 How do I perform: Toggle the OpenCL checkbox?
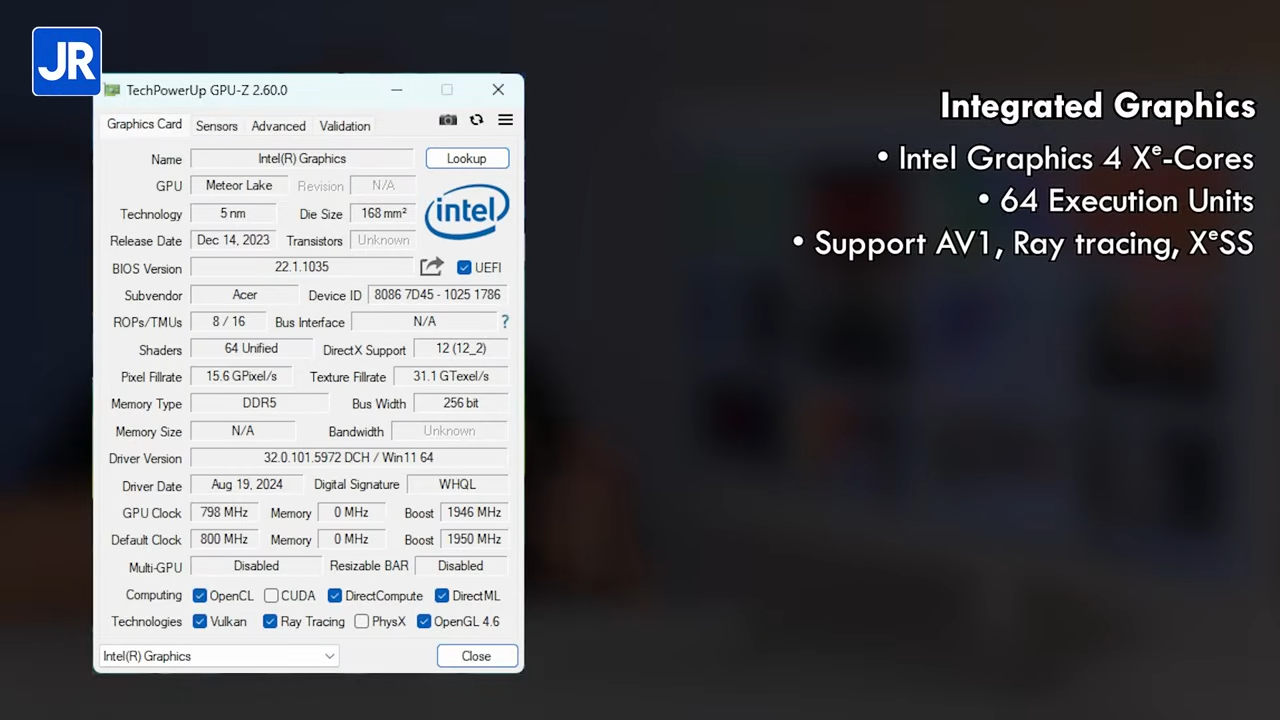tap(200, 596)
